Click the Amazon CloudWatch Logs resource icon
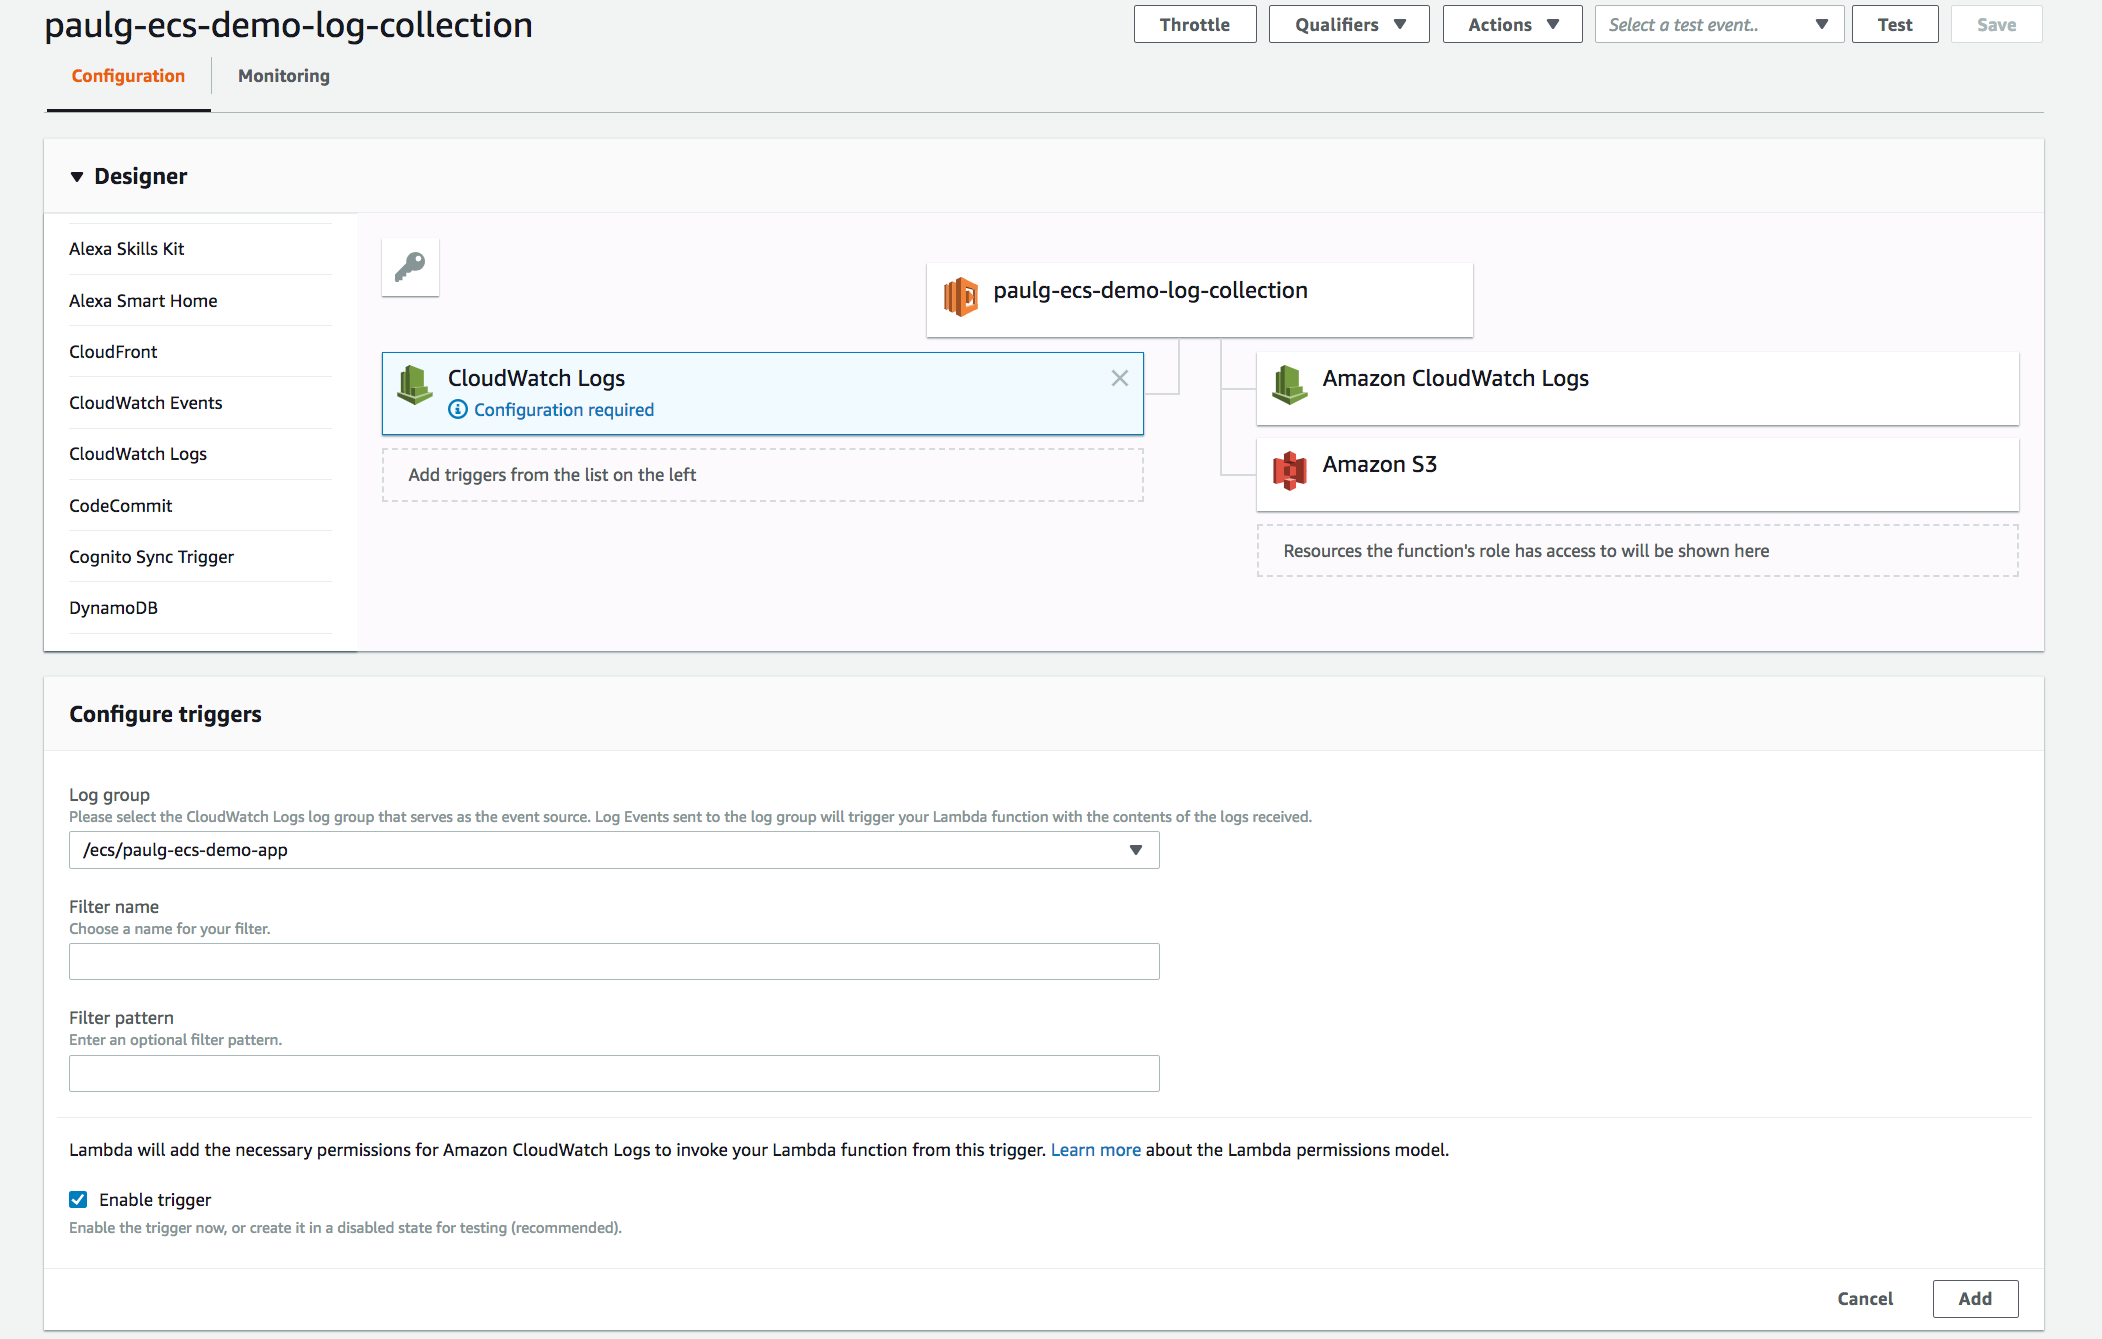The height and width of the screenshot is (1339, 2102). coord(1290,384)
